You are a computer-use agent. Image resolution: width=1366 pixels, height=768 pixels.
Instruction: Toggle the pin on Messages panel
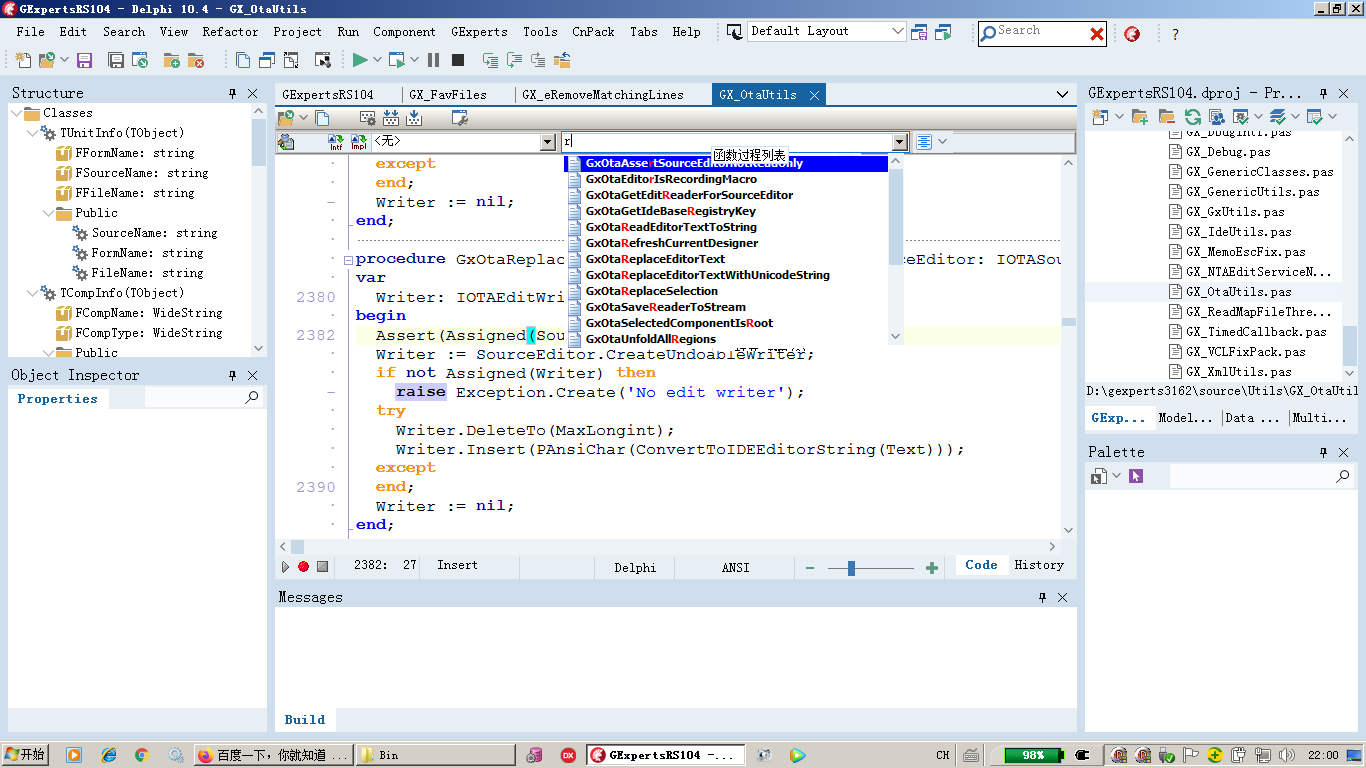[x=1042, y=597]
